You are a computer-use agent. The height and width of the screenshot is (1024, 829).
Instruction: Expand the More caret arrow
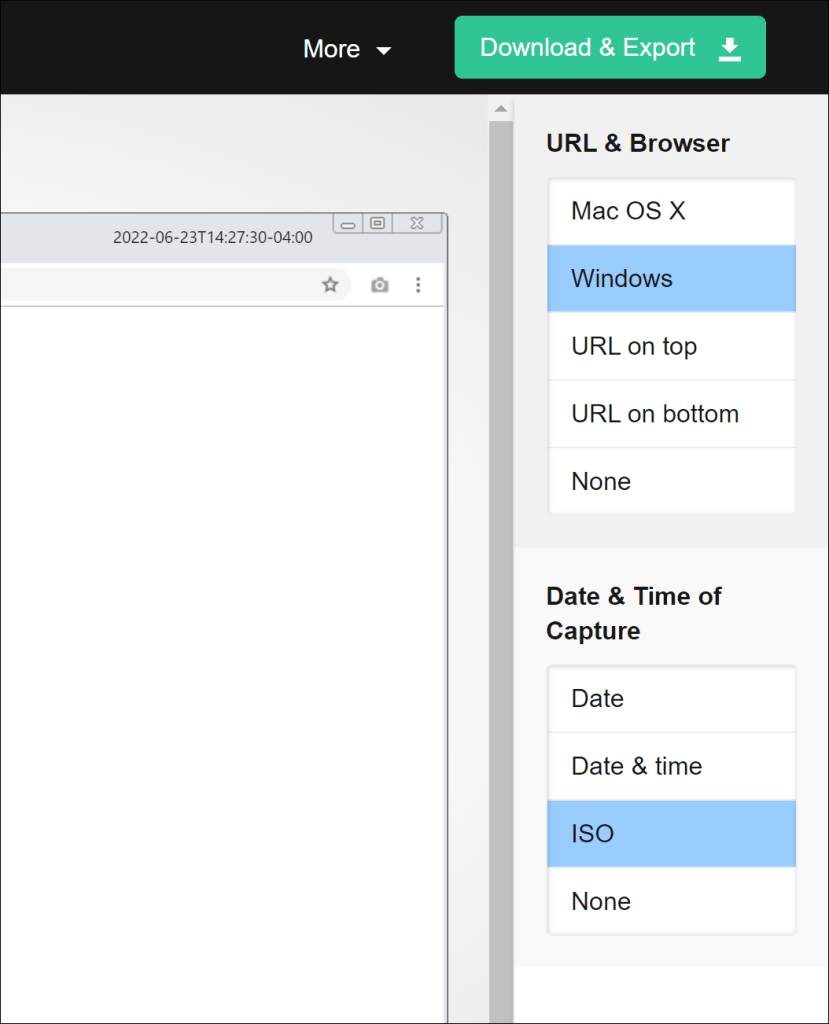click(384, 51)
